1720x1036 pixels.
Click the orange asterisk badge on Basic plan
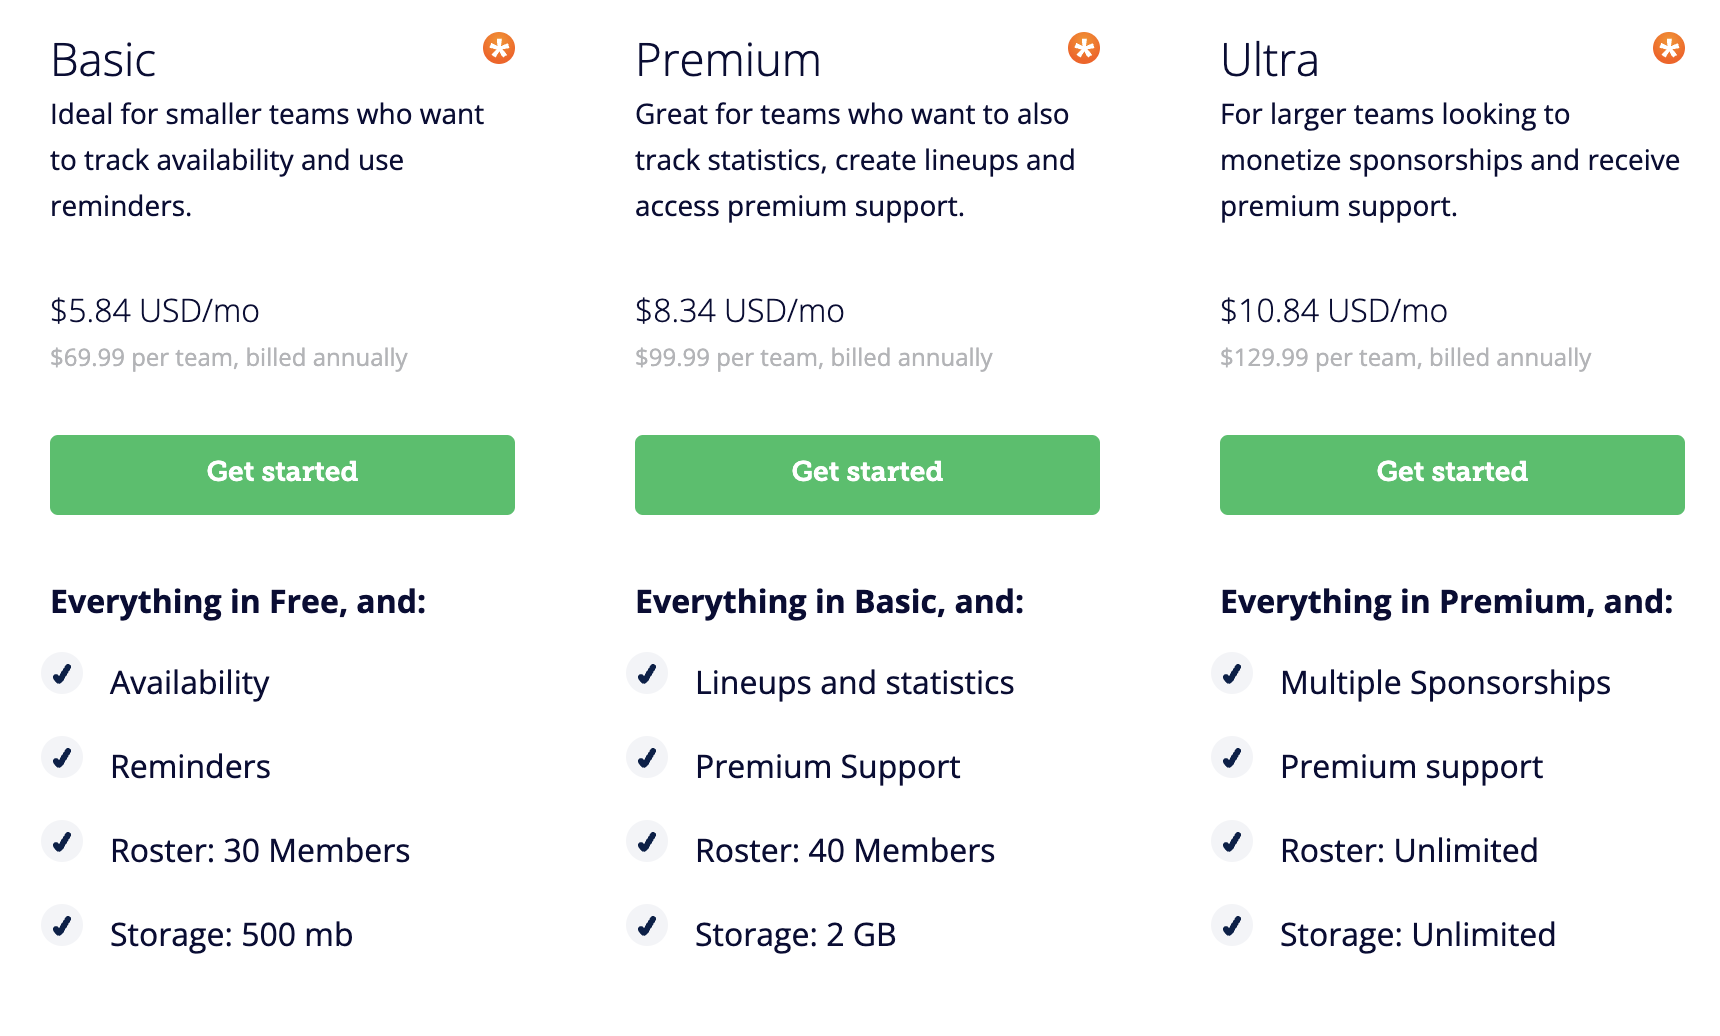[499, 48]
